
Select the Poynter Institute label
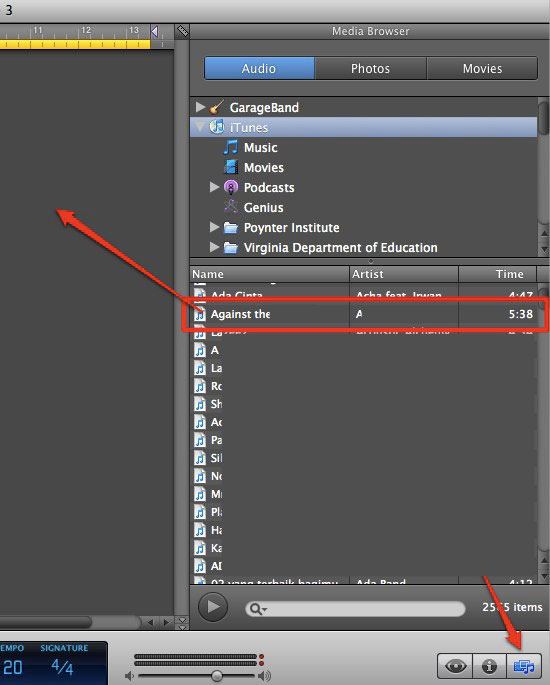[291, 228]
